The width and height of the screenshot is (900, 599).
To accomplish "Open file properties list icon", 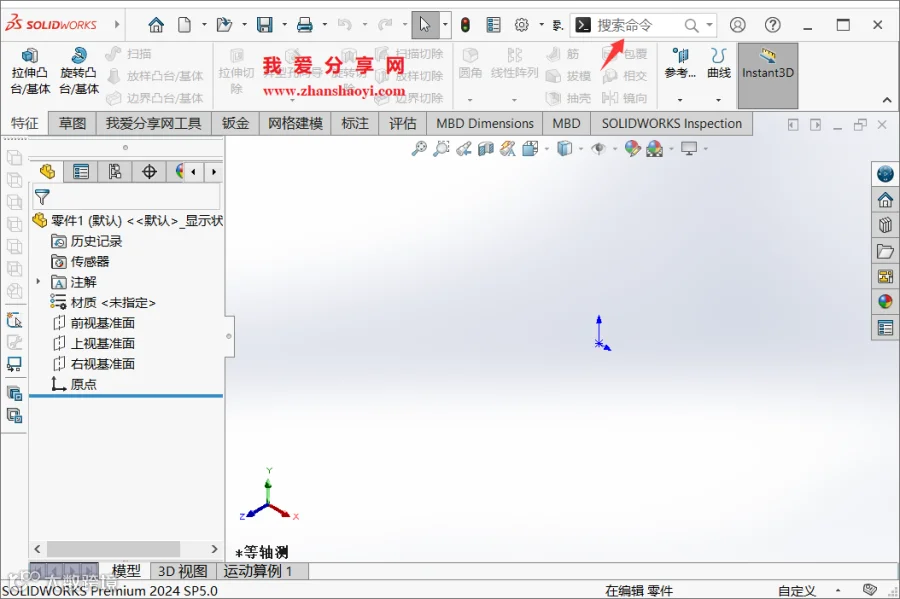I will [493, 25].
